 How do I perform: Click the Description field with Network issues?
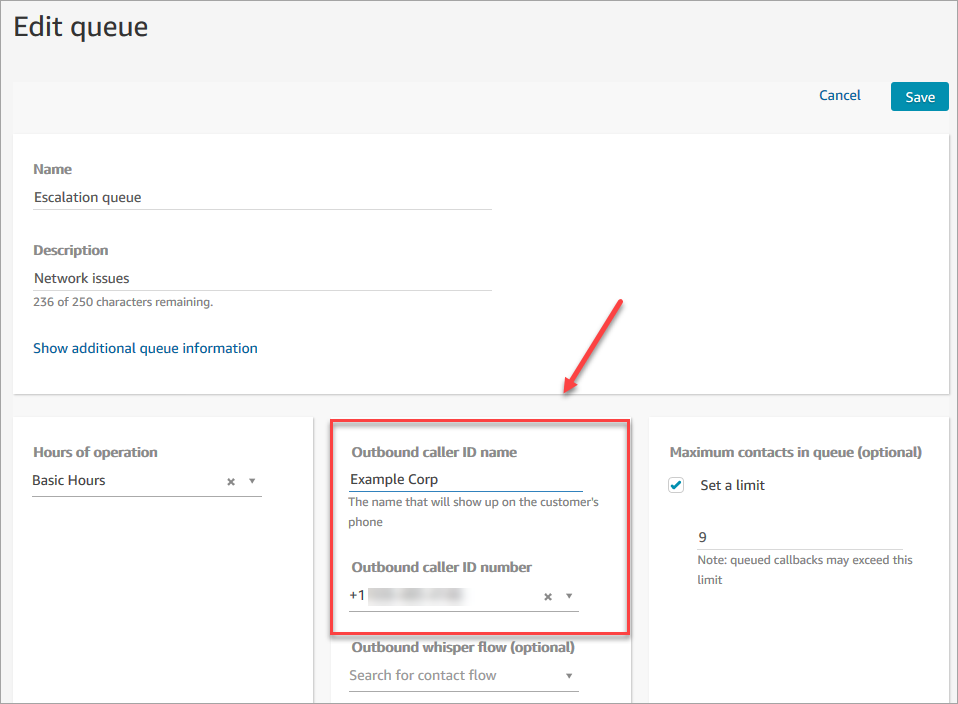260,279
